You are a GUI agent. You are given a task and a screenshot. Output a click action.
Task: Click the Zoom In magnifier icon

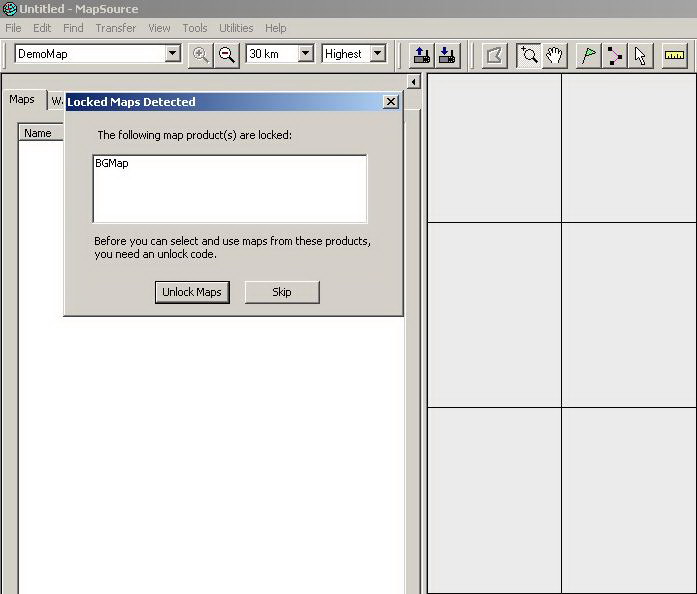click(200, 55)
